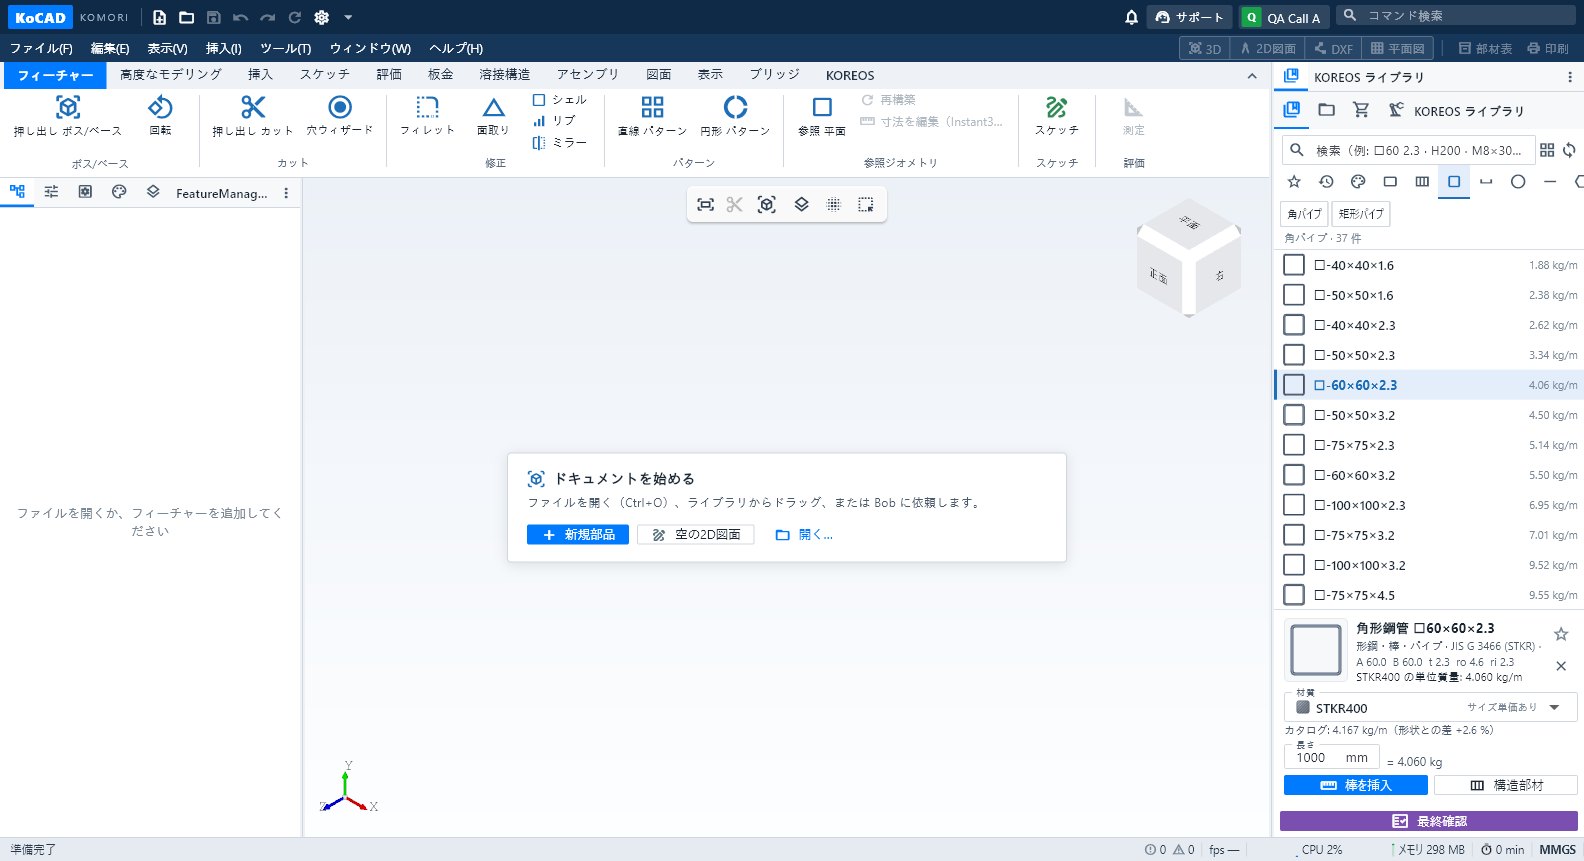This screenshot has height=861, width=1584.
Task: Create a 参照 平面 reference plane
Action: click(822, 116)
